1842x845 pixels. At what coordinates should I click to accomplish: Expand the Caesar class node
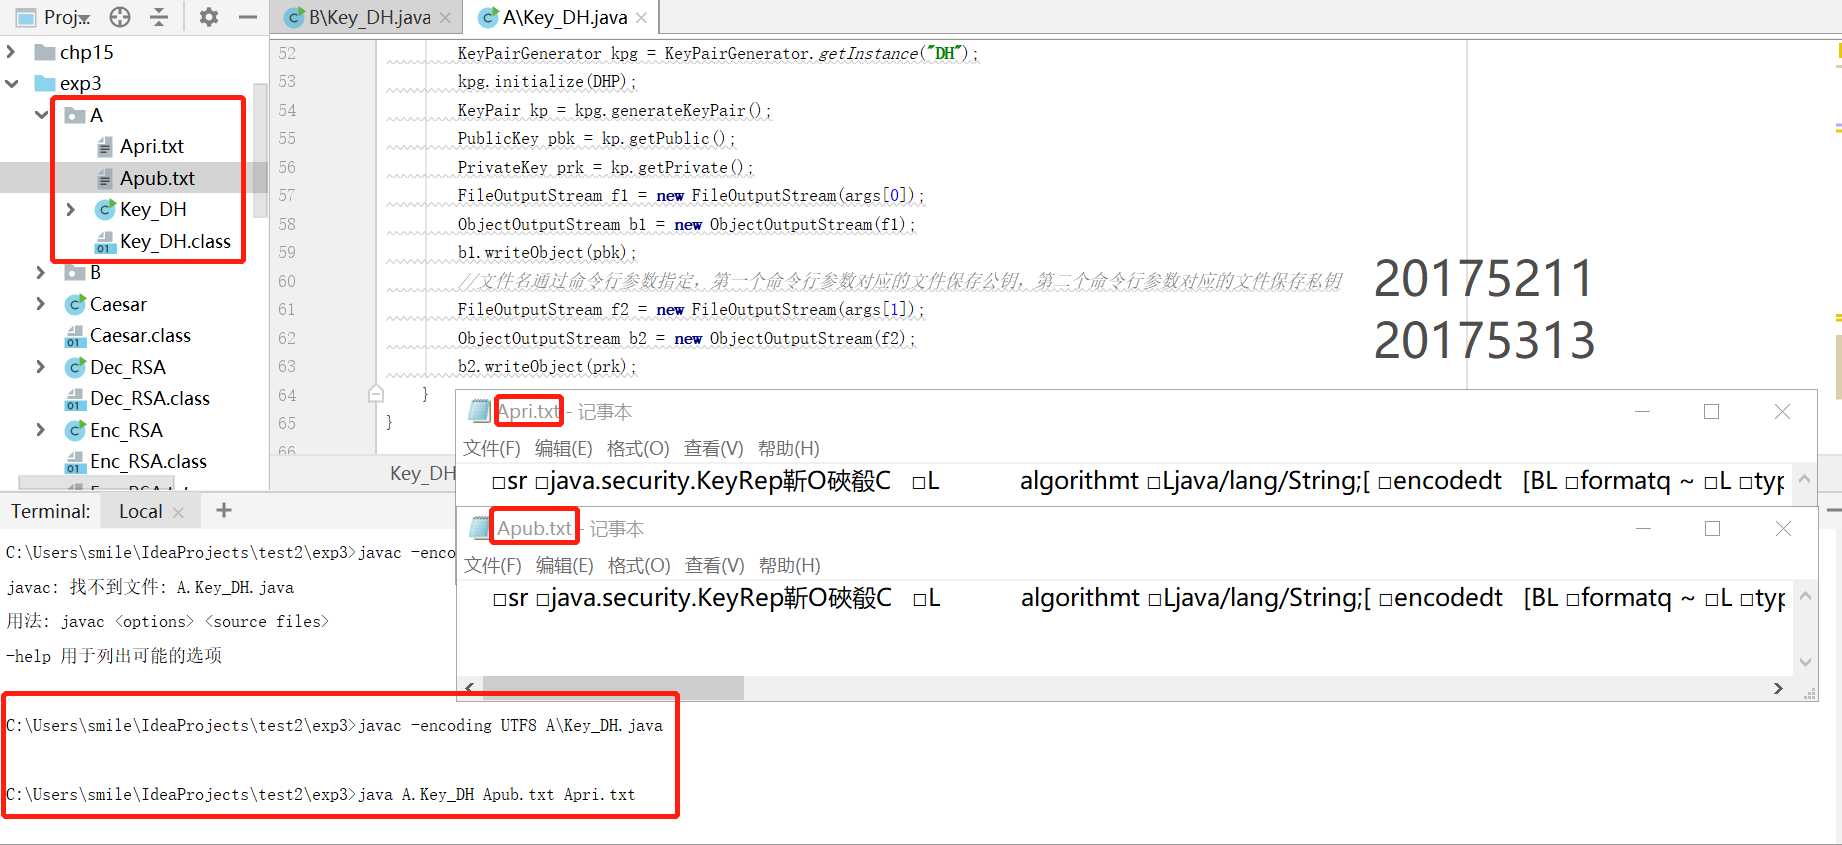40,304
